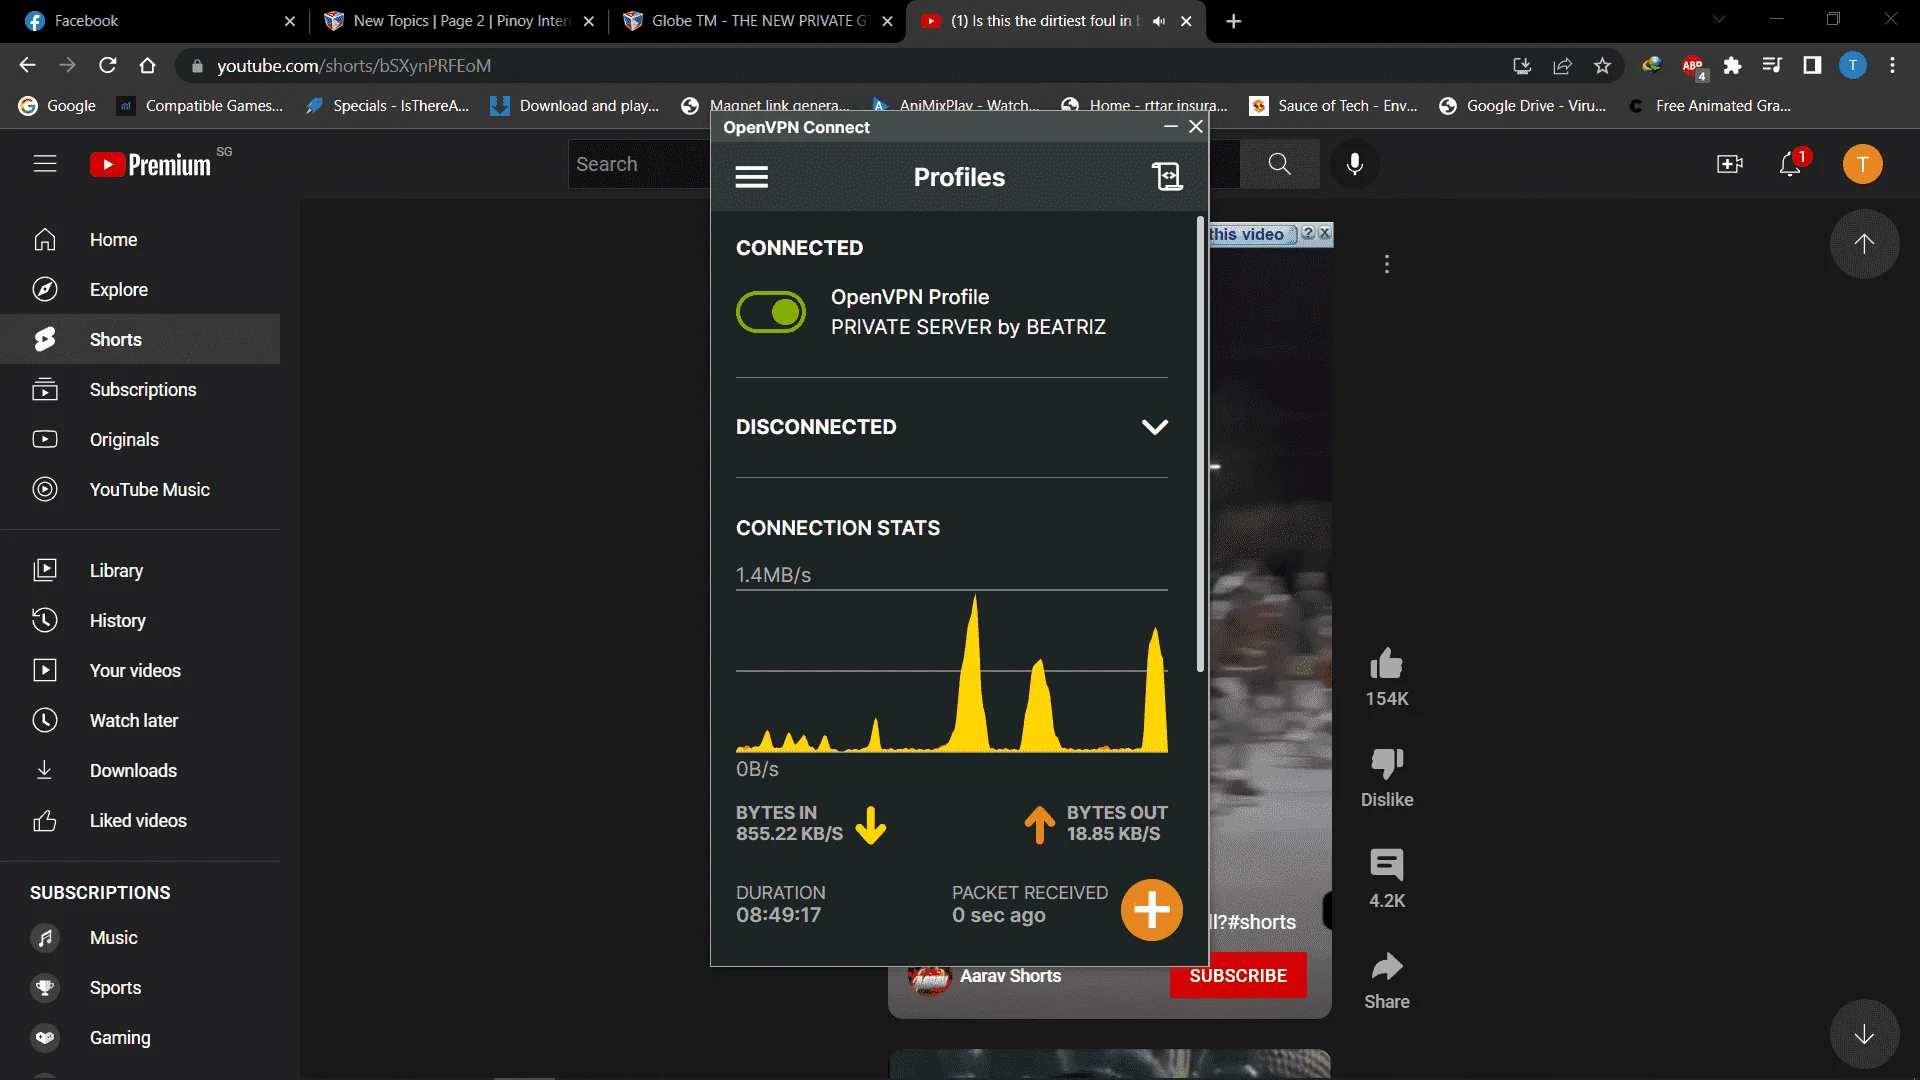Like the short with thumbs up

coord(1387,664)
